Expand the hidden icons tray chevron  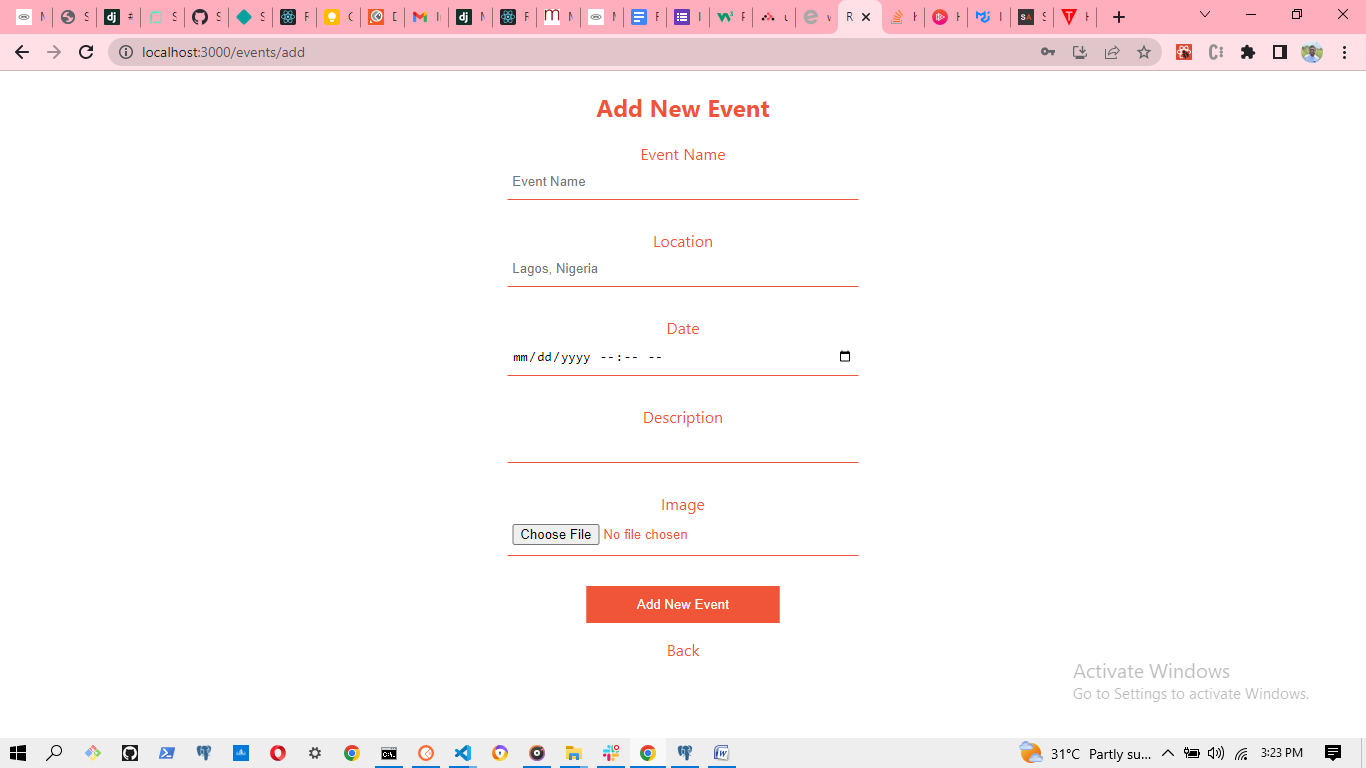(1167, 753)
